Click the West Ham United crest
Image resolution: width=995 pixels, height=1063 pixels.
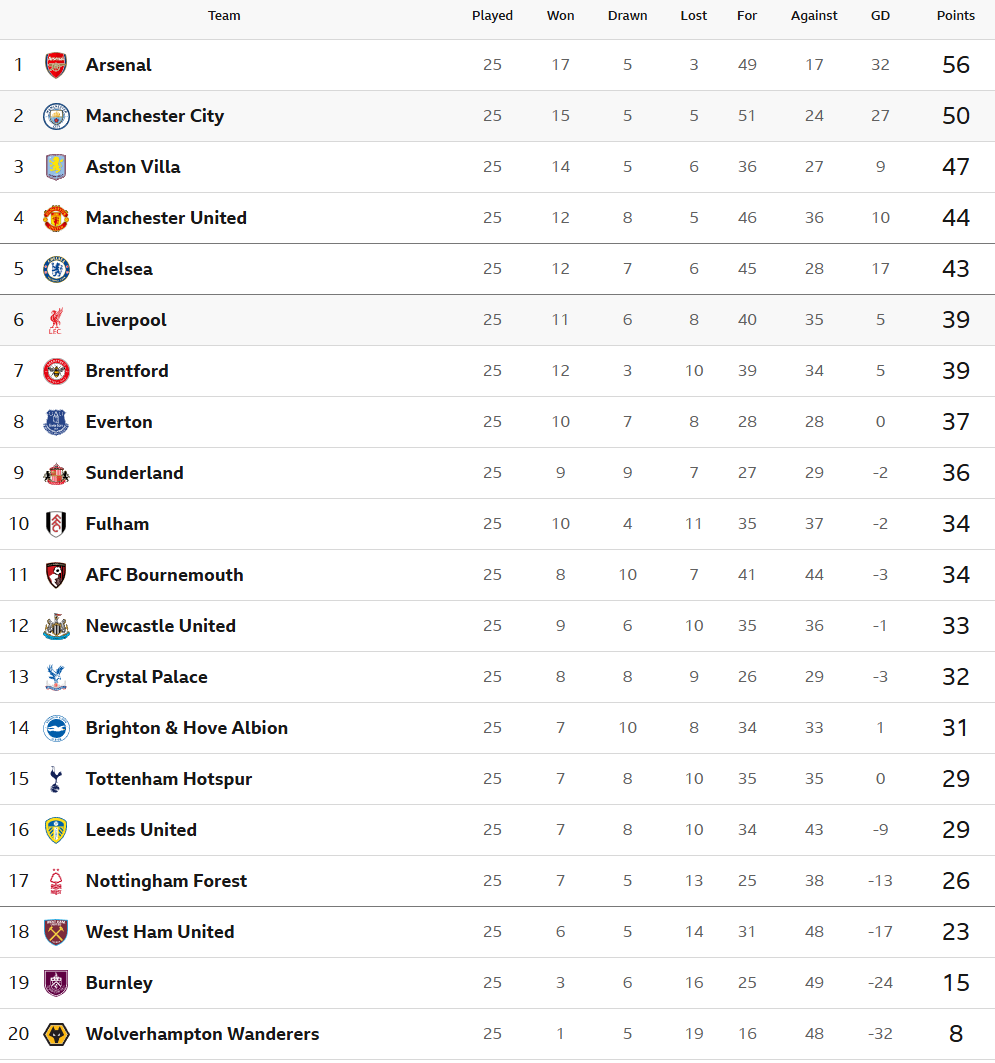(x=56, y=932)
